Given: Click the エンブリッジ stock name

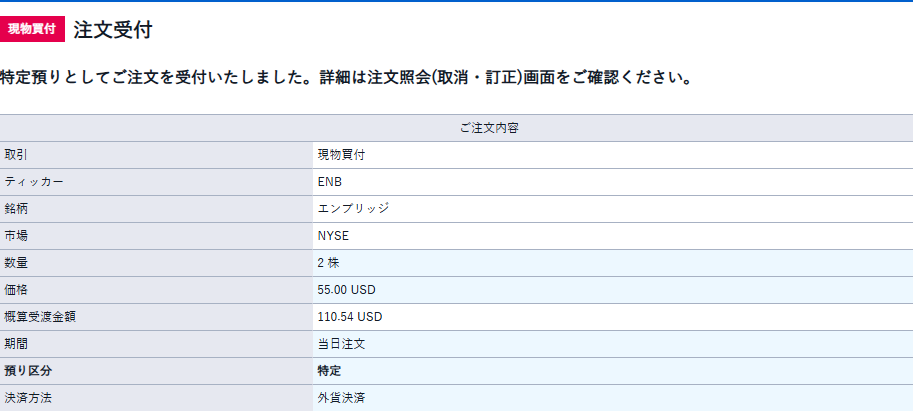Looking at the screenshot, I should click(353, 209).
